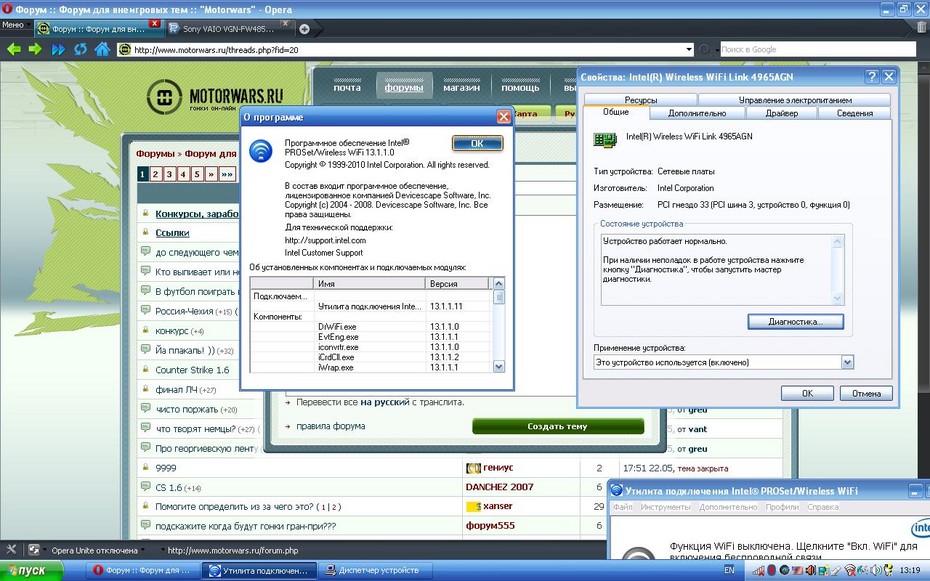Open the правила форума link
This screenshot has height=581, width=930.
[x=330, y=426]
